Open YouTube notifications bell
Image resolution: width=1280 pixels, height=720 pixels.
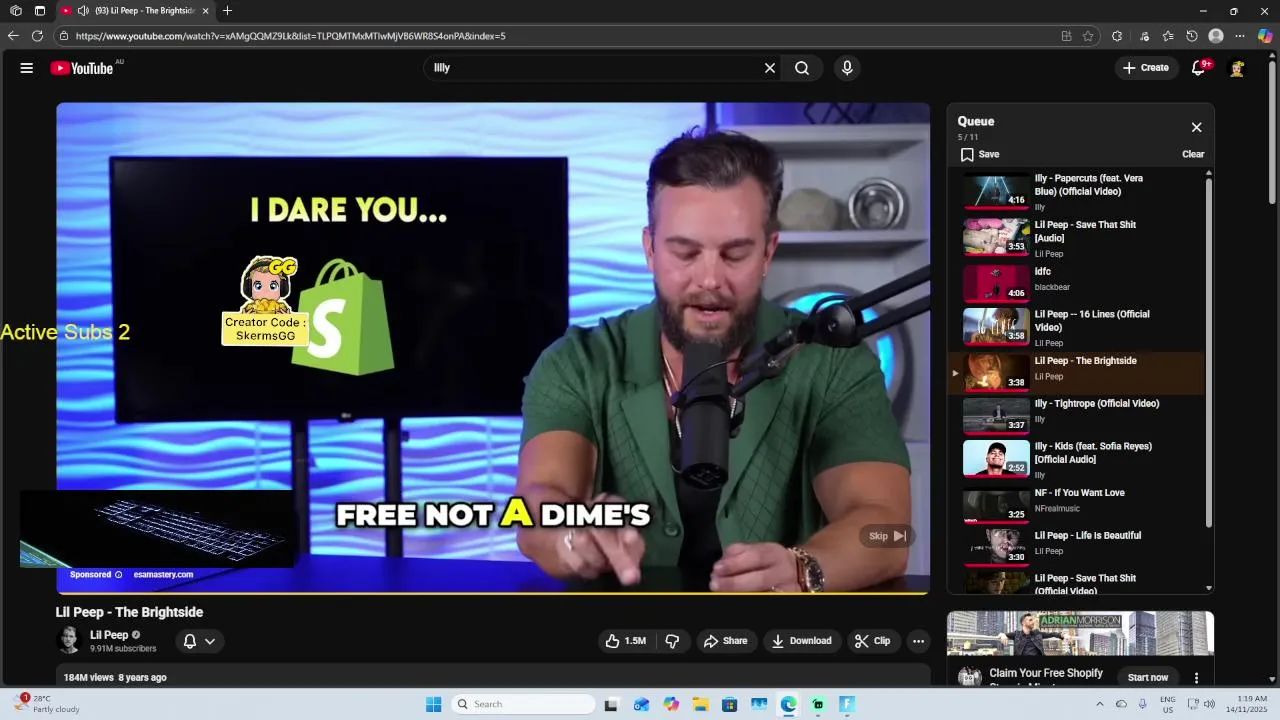(1198, 68)
